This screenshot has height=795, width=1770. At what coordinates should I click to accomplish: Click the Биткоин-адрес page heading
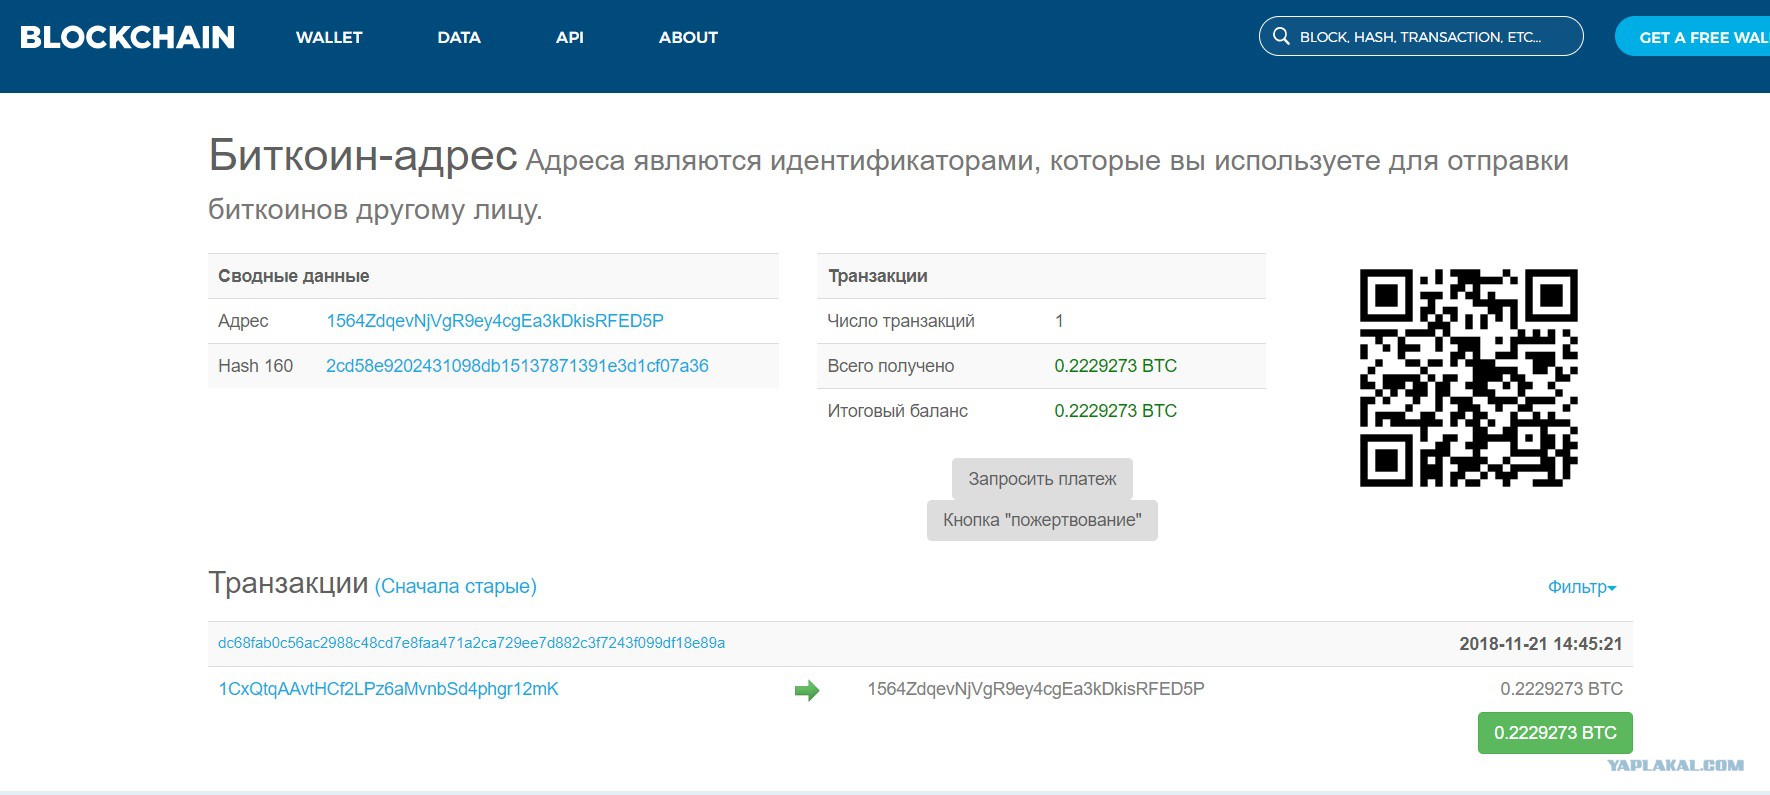coord(362,155)
